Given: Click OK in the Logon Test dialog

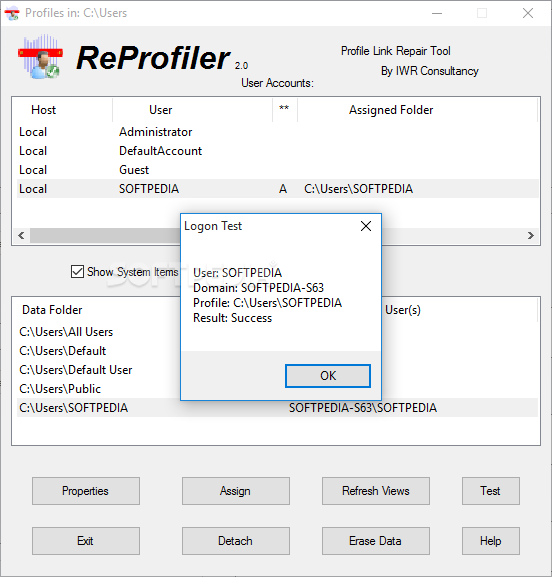Looking at the screenshot, I should [328, 376].
